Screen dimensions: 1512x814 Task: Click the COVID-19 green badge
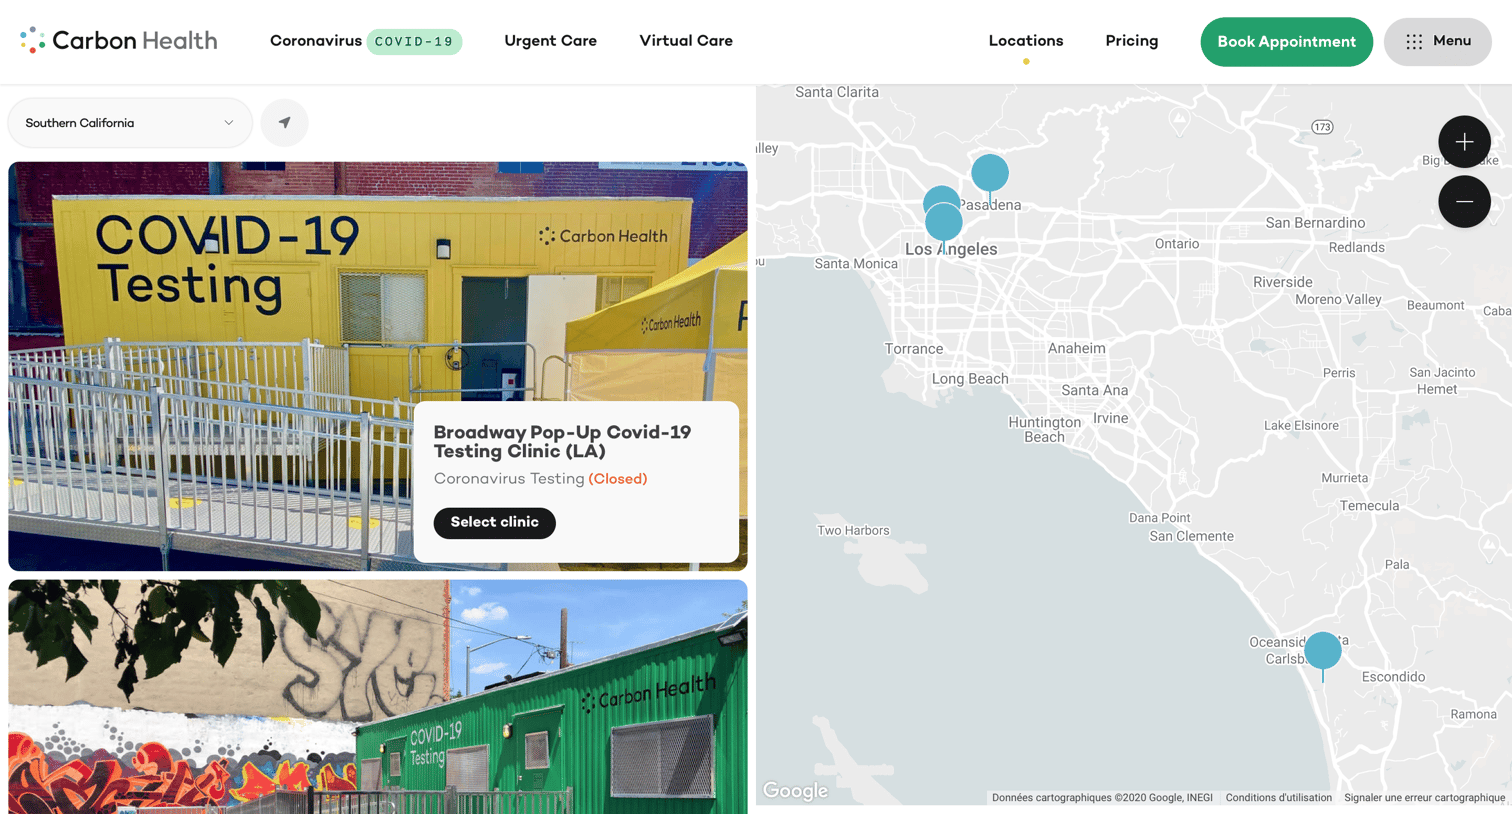414,42
